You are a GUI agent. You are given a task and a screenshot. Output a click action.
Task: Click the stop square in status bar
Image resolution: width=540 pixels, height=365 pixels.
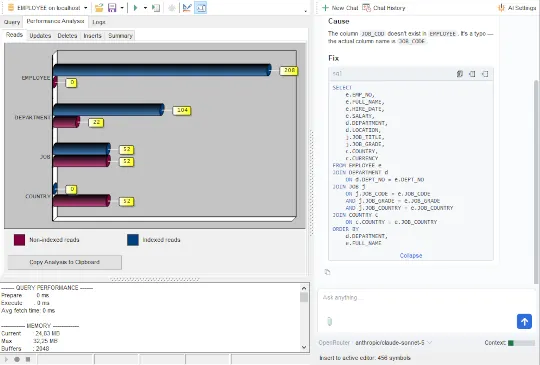(28, 359)
